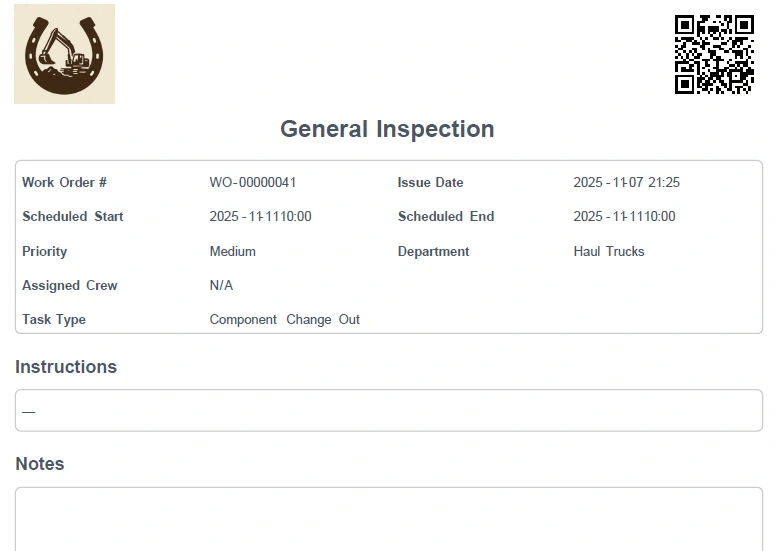
Task: Select the Component Change Out task type
Action: pos(284,319)
